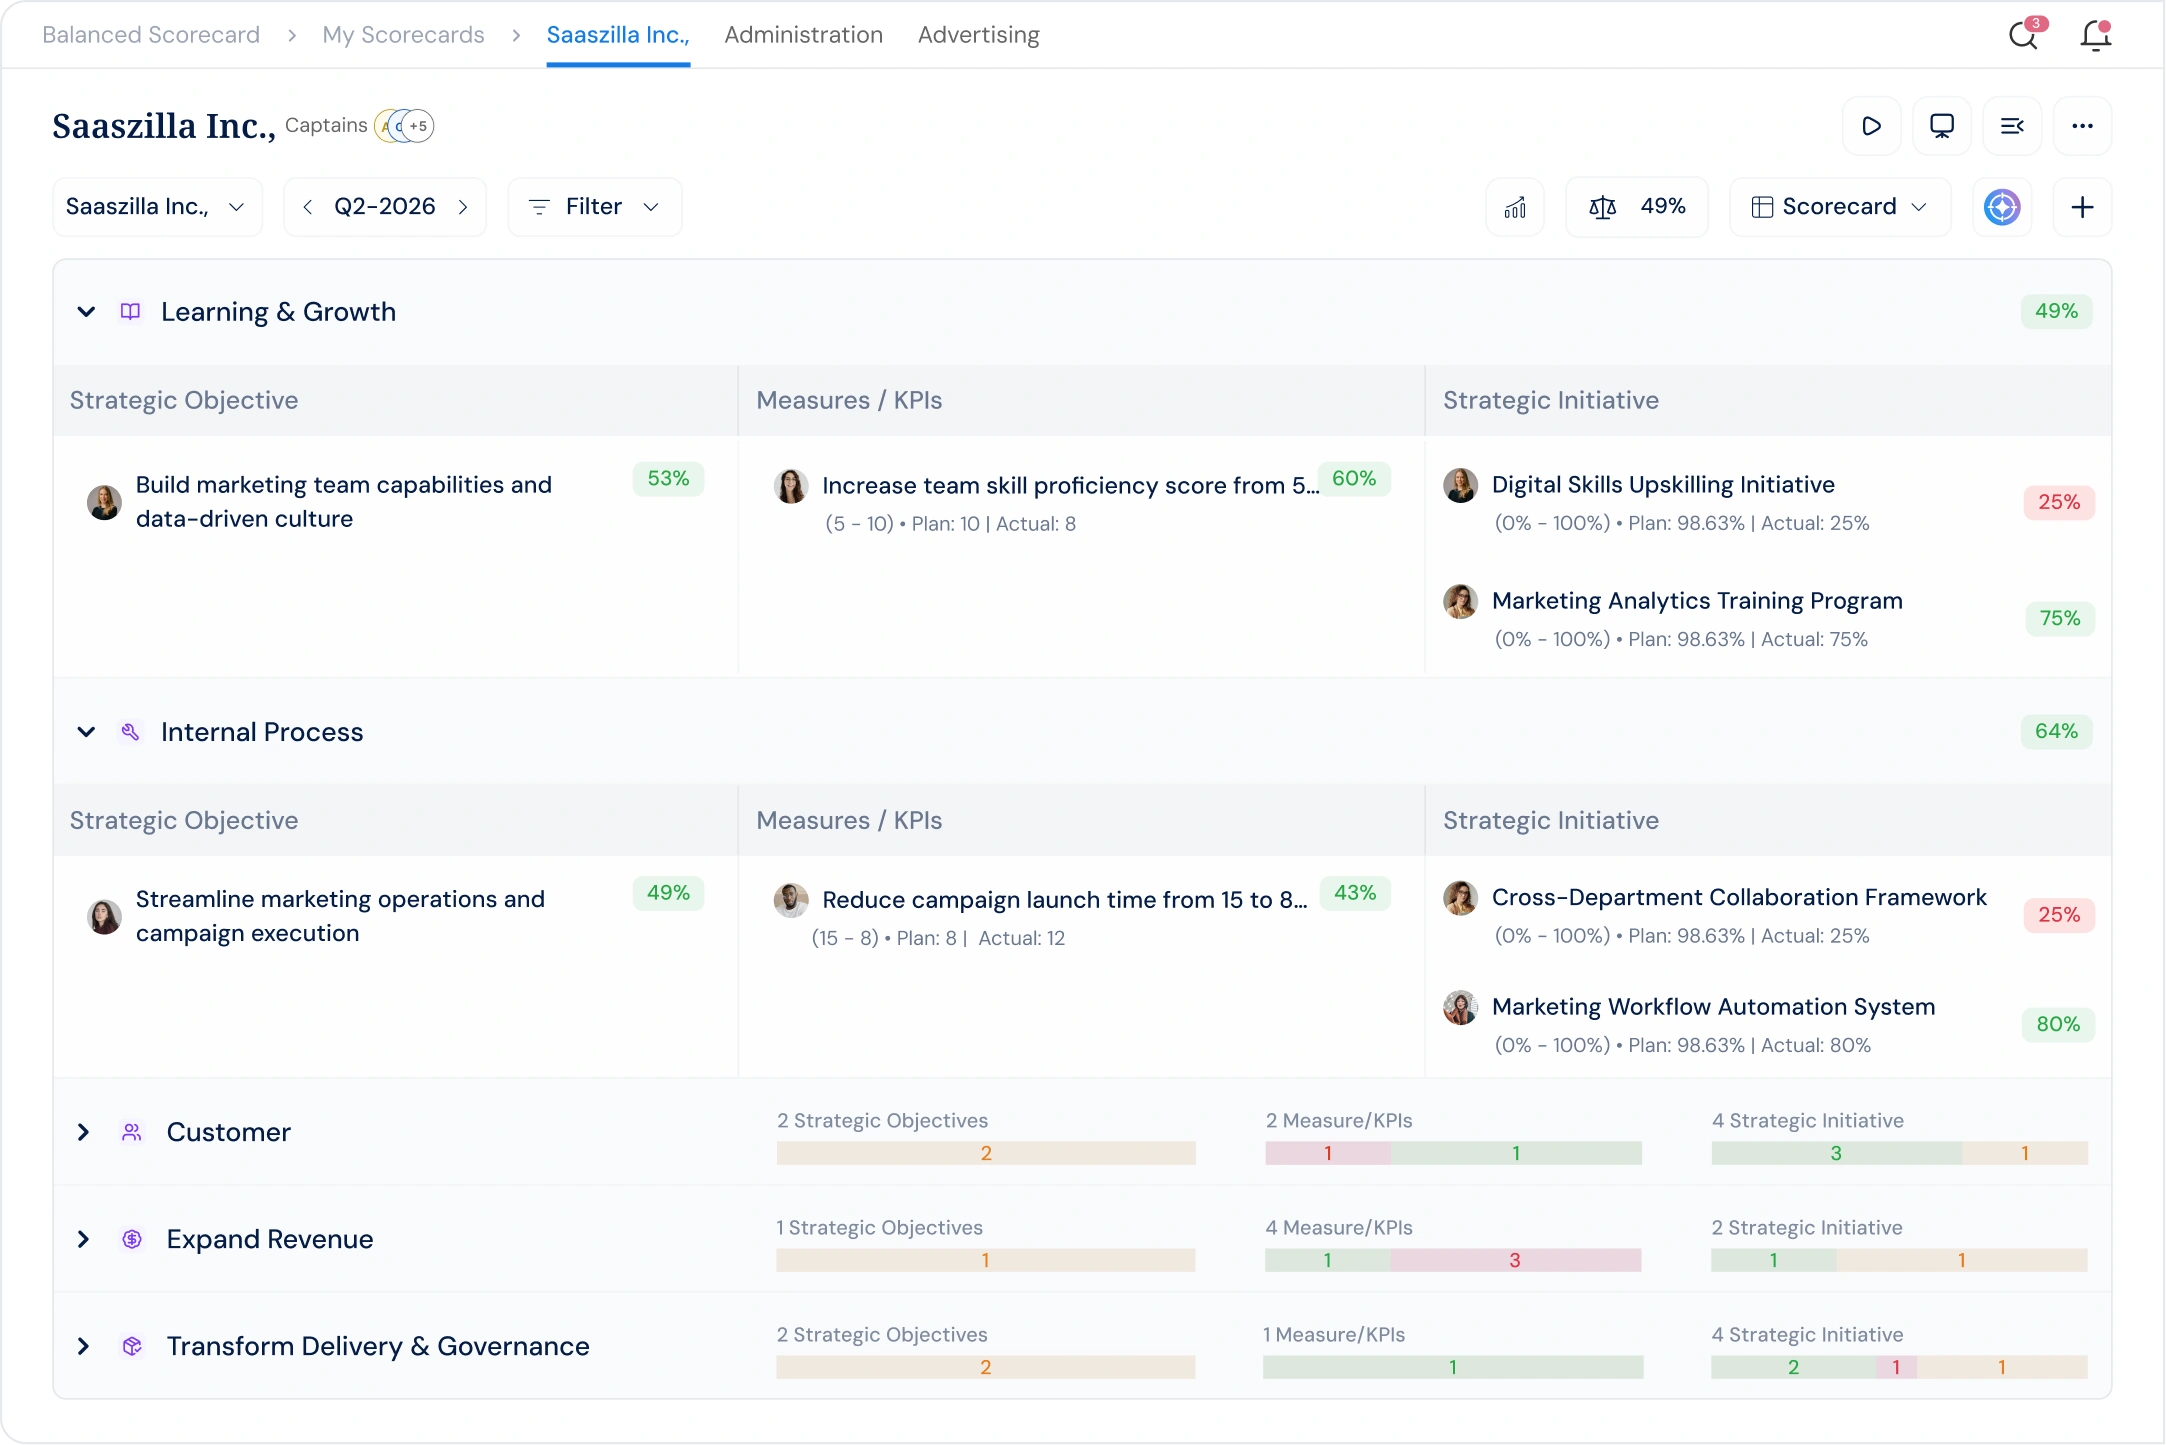Click the 25% Digital Skills Upskilling badge
The height and width of the screenshot is (1445, 2166).
2059,503
